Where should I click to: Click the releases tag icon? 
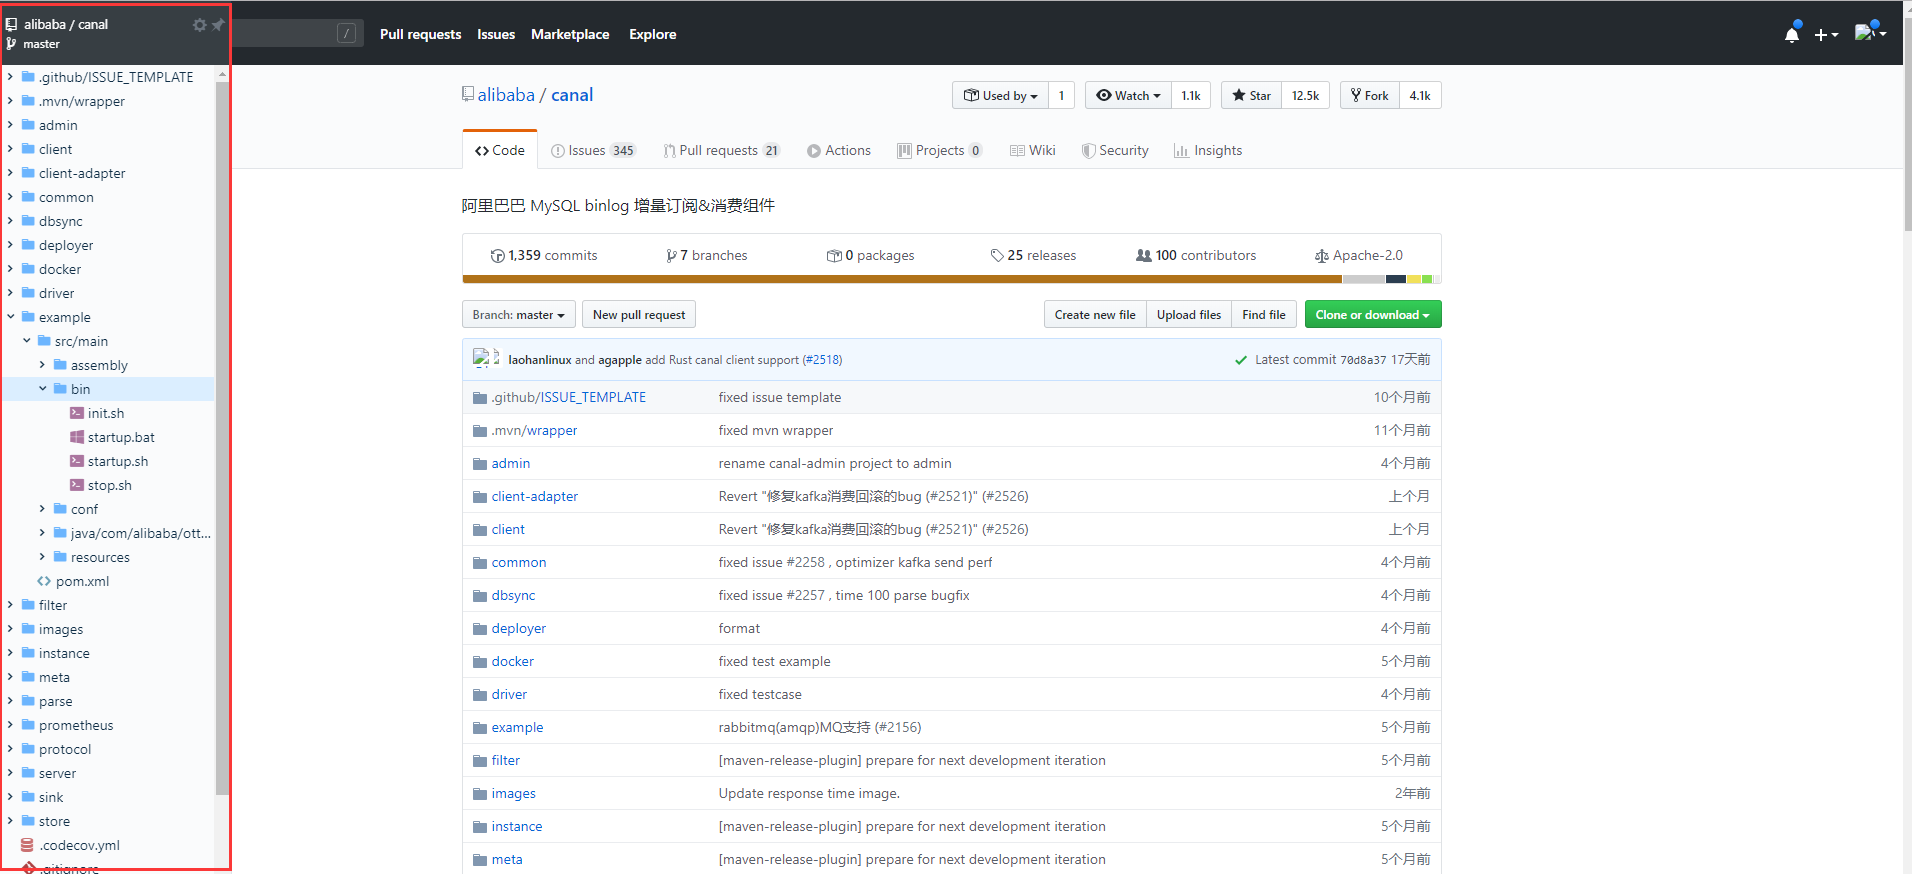point(997,256)
